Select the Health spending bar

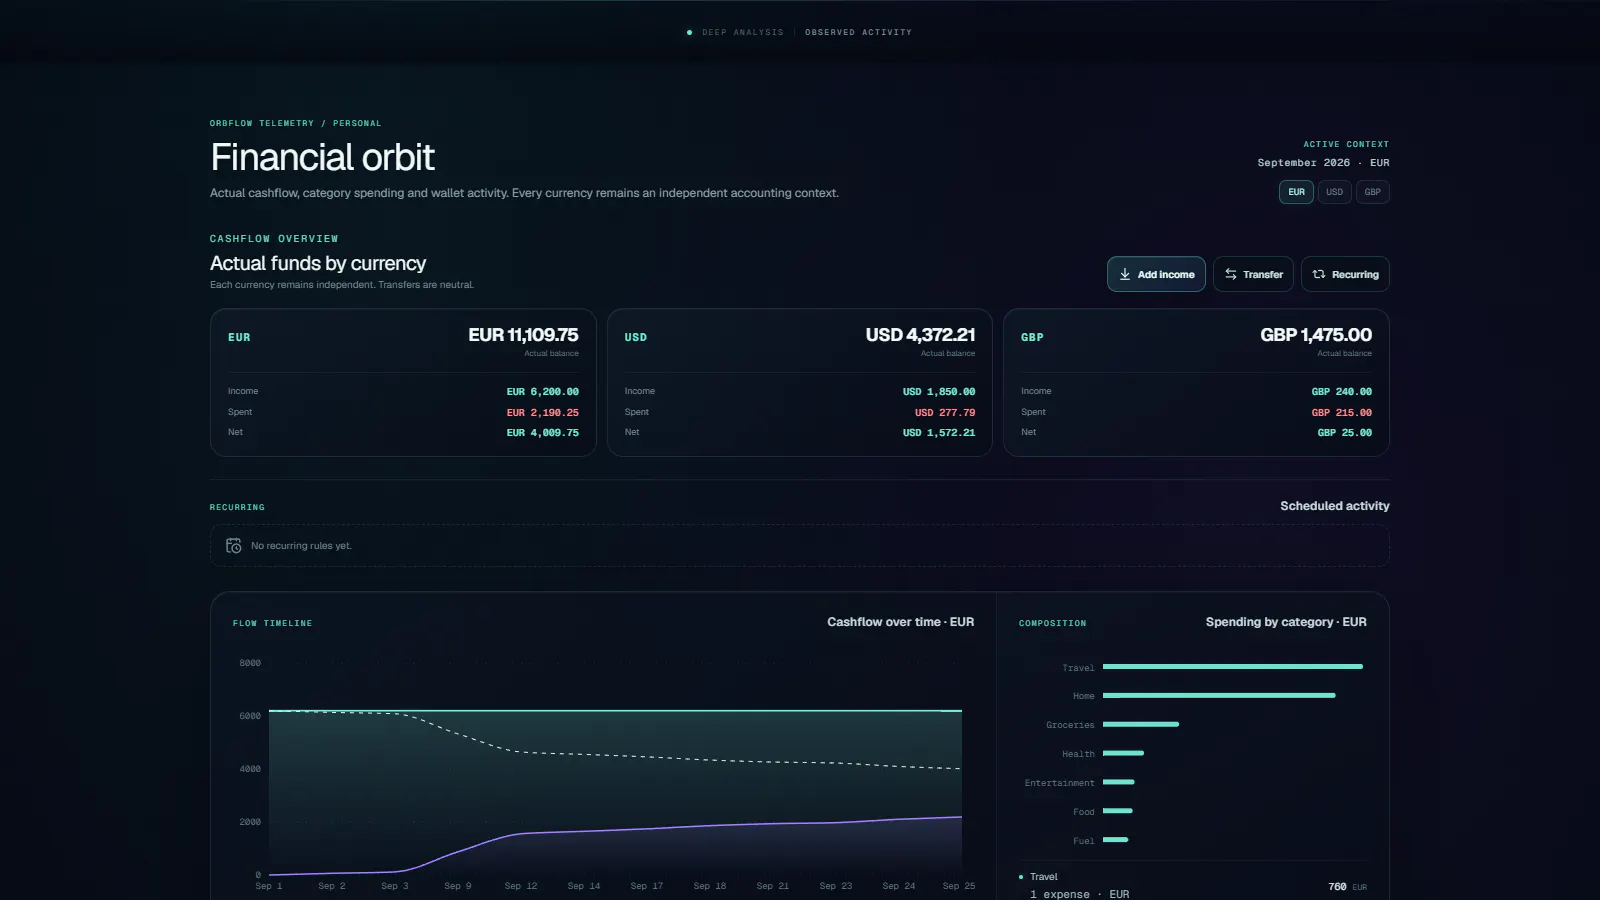click(x=1123, y=753)
